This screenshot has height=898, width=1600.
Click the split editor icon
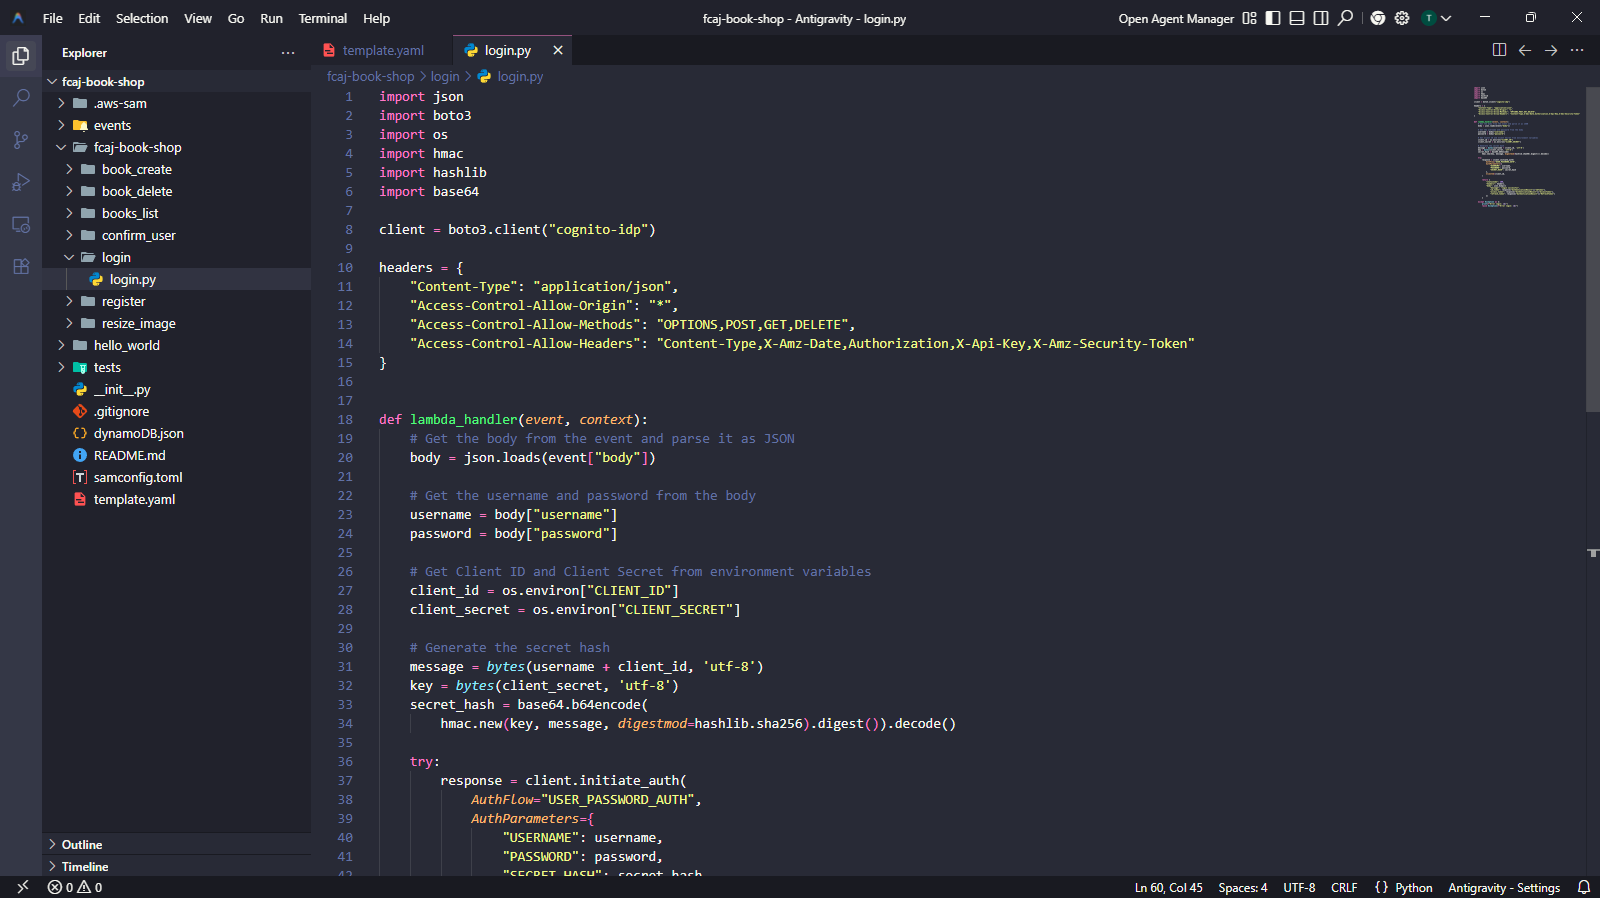pyautogui.click(x=1499, y=50)
